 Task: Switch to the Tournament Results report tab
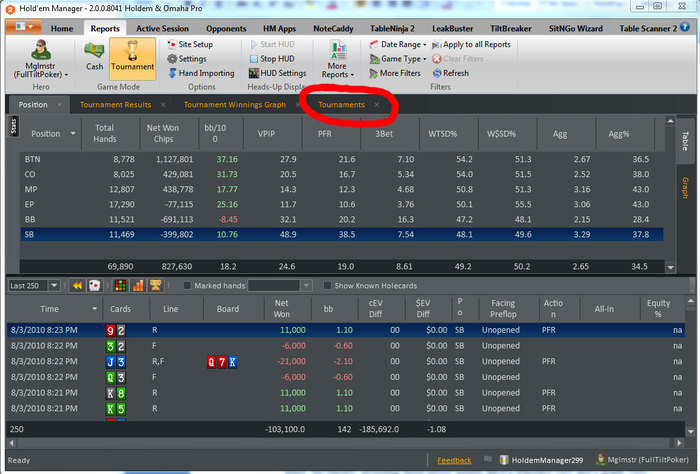(116, 104)
